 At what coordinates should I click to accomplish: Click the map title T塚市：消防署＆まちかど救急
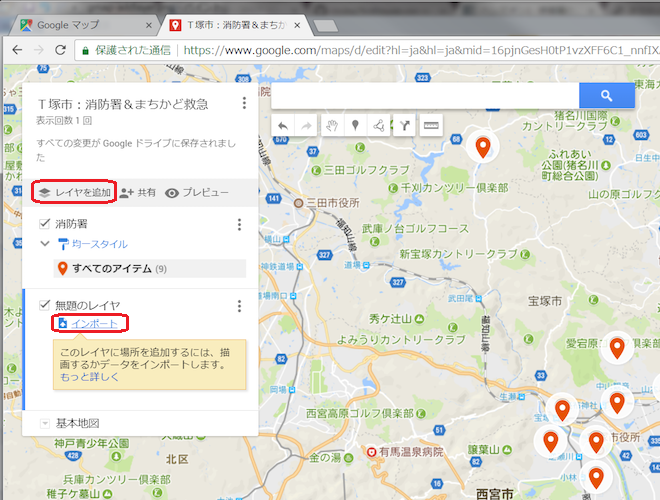coord(123,104)
